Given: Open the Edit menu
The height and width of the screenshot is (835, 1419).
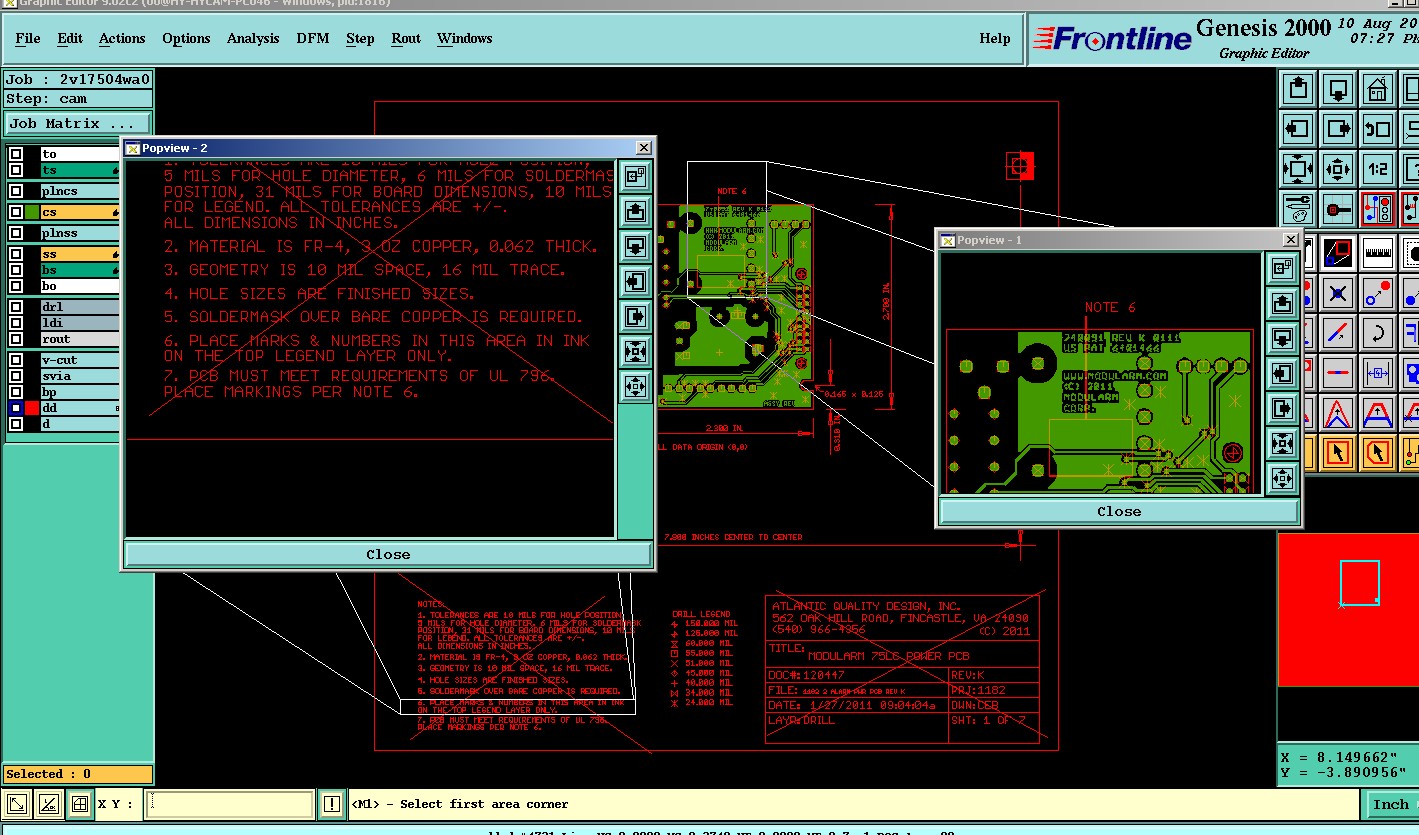Looking at the screenshot, I should tap(70, 38).
